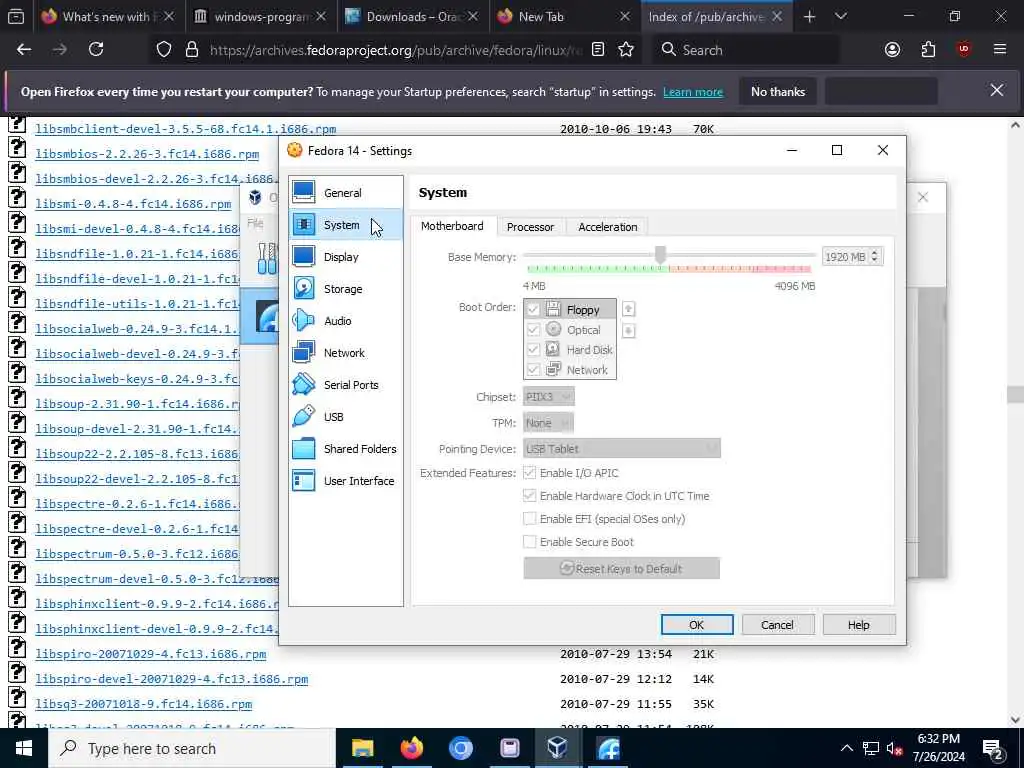Open the Learn more link

pos(693,92)
